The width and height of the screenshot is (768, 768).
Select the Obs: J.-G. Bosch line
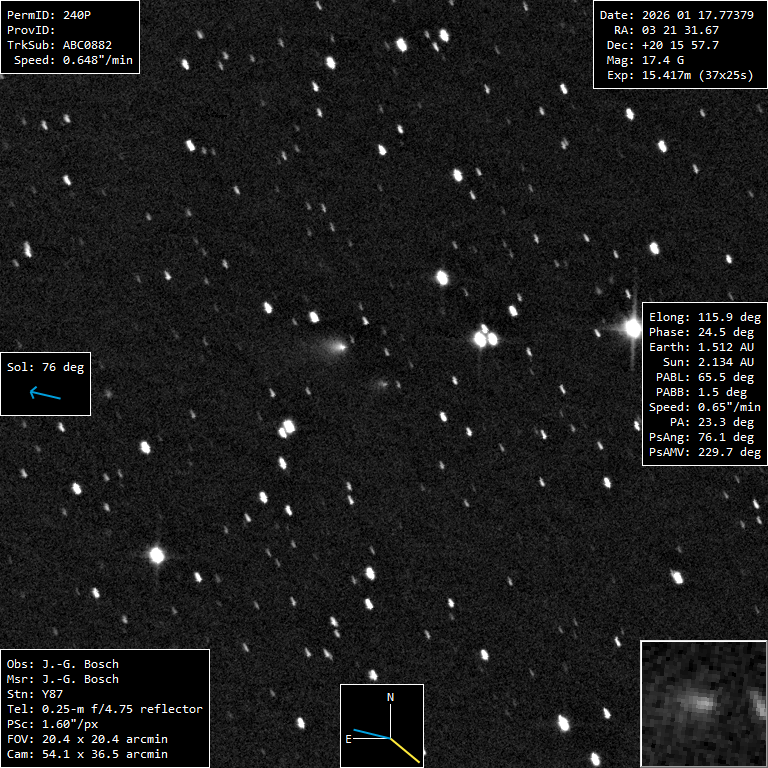[x=63, y=664]
